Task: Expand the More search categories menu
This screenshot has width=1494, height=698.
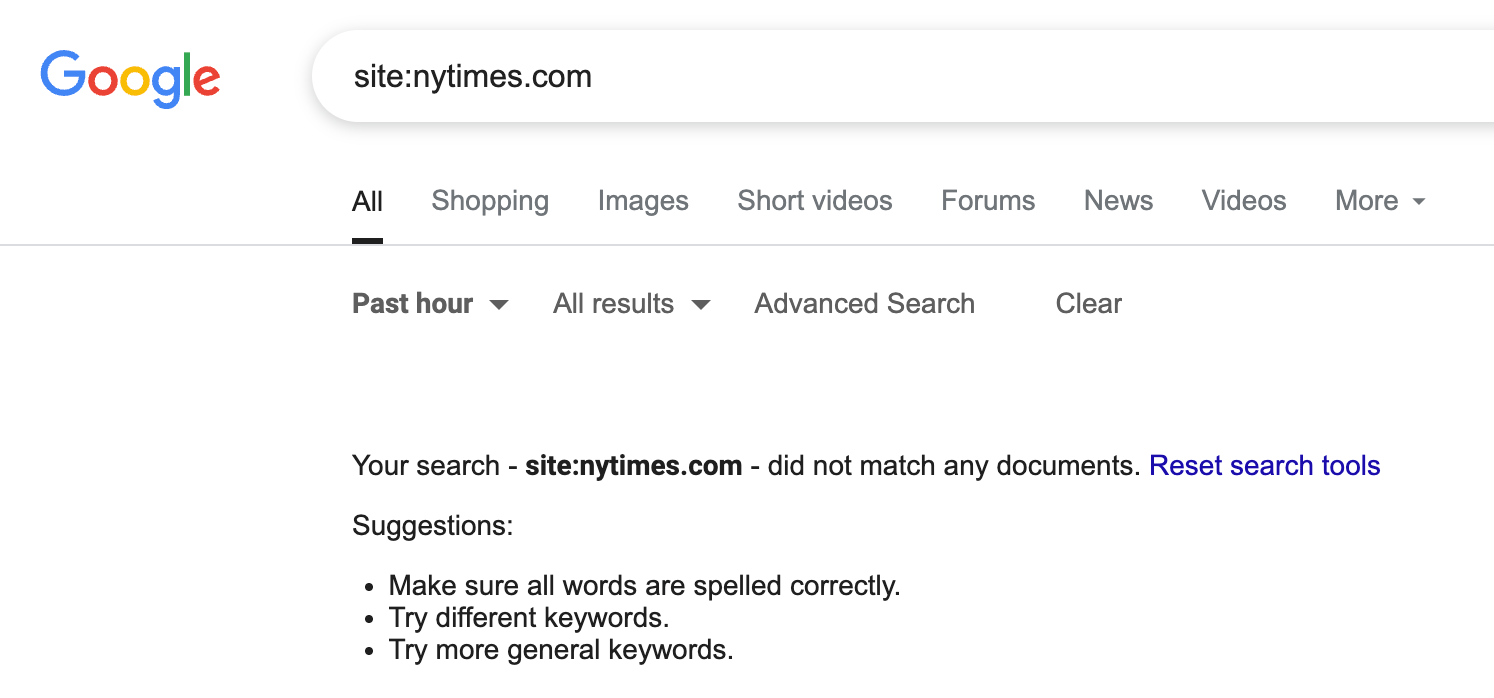Action: (x=1378, y=200)
